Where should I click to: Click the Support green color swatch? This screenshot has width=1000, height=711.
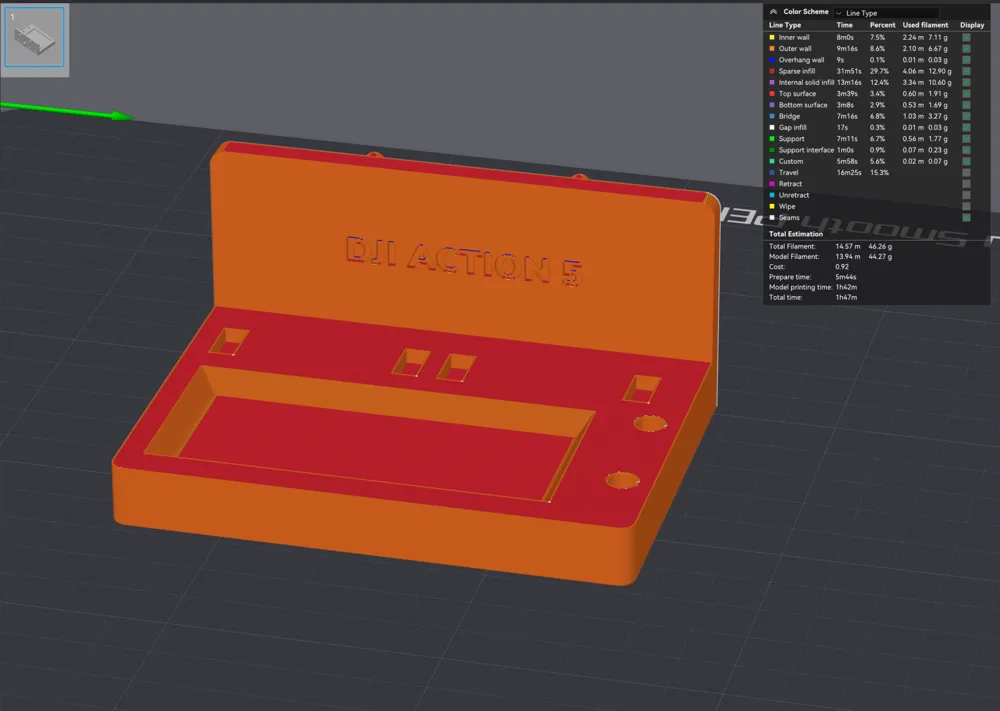(772, 139)
